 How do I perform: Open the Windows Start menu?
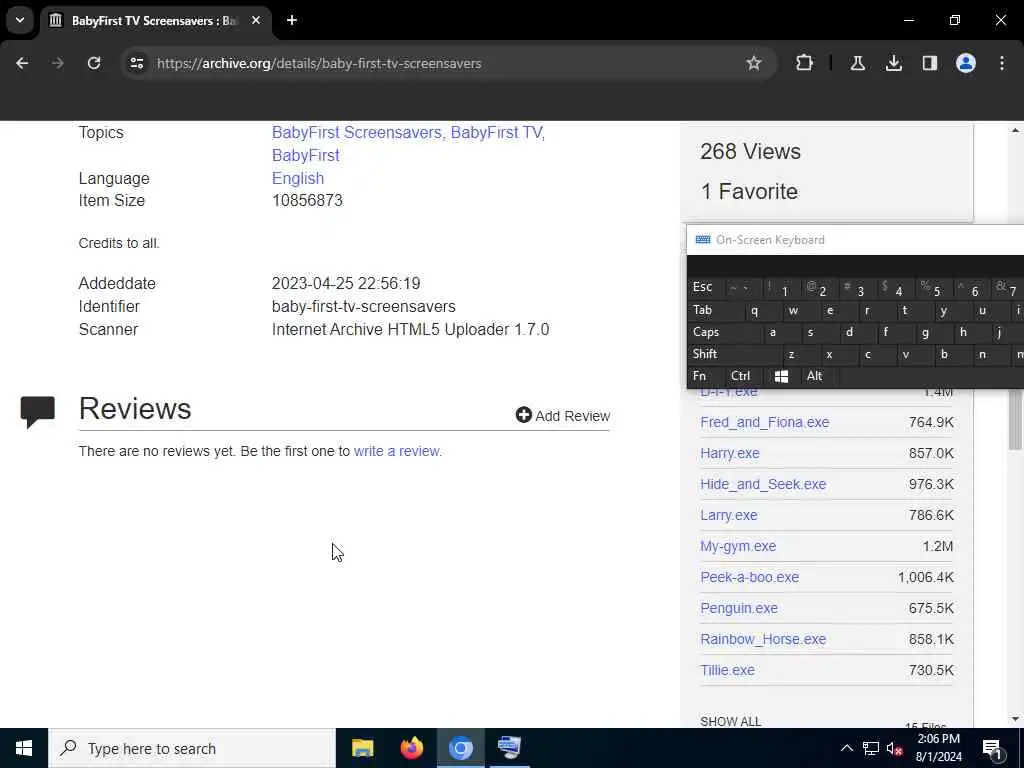click(x=24, y=748)
